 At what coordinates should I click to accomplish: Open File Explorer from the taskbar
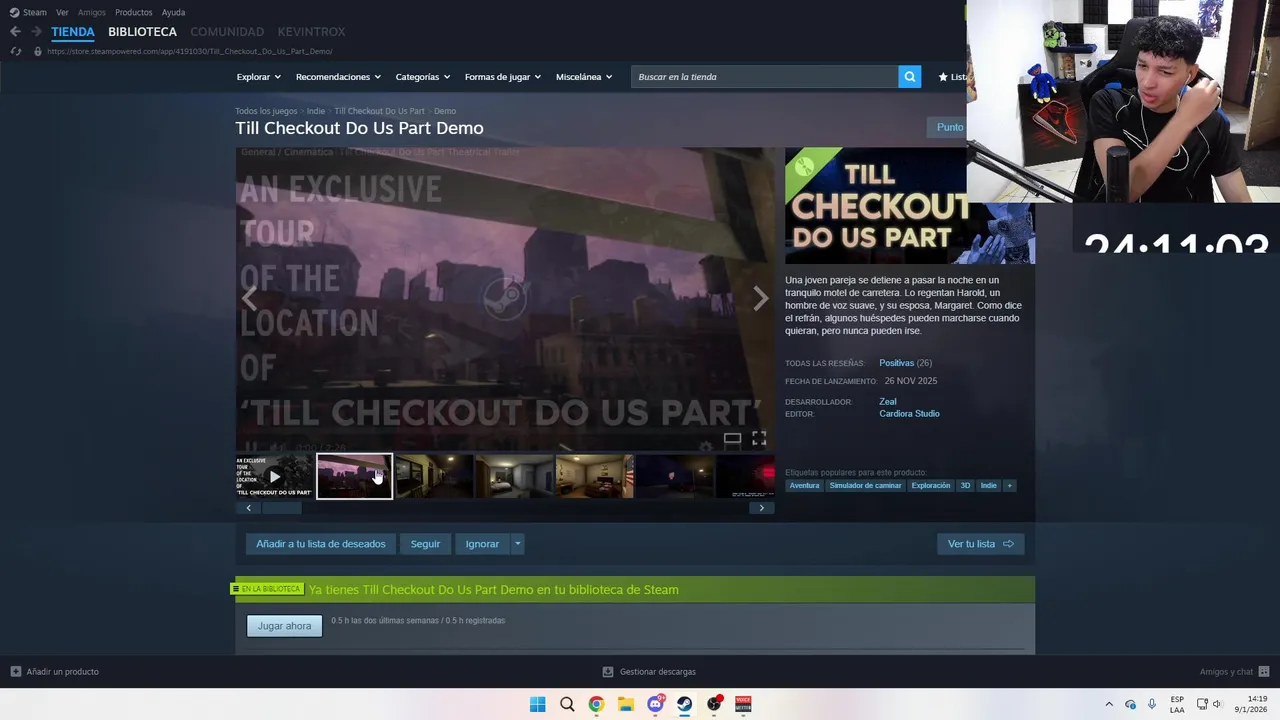(625, 704)
